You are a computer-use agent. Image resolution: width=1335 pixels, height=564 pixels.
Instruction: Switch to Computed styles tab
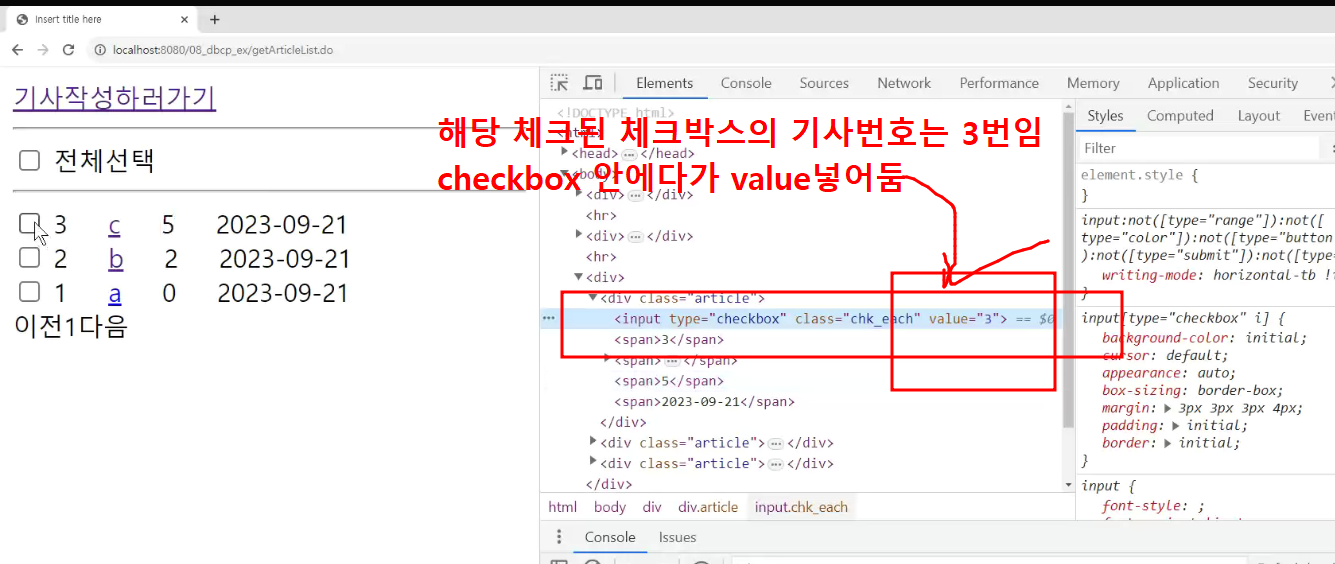coord(1180,116)
